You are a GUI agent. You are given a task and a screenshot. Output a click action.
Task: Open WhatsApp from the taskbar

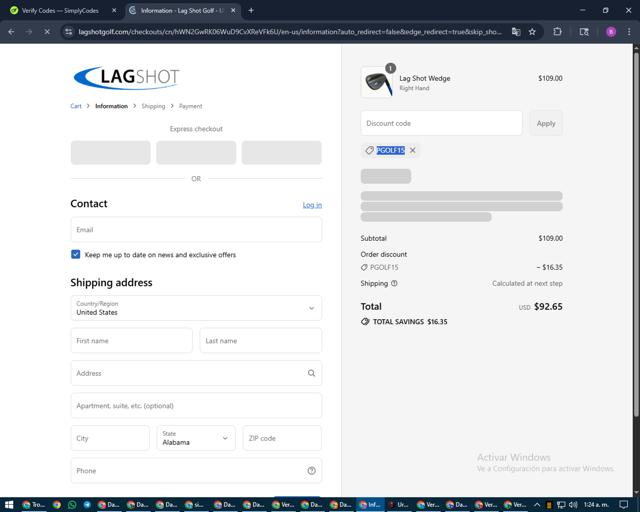coord(72,505)
